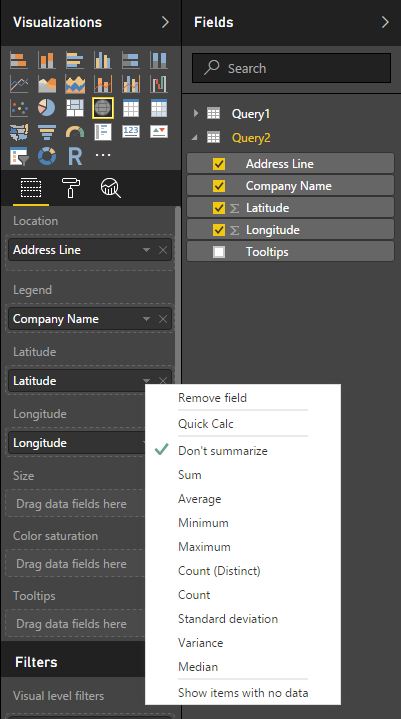The height and width of the screenshot is (719, 401).
Task: Select the line chart visual
Action: [19, 84]
